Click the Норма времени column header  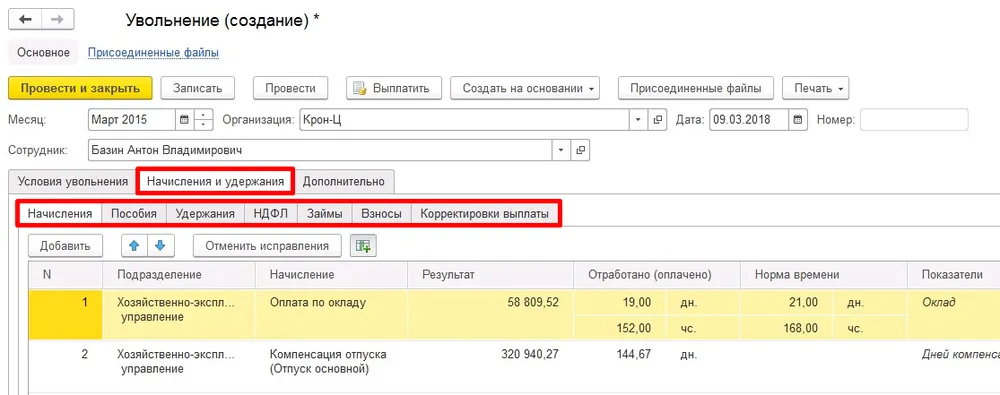823,274
